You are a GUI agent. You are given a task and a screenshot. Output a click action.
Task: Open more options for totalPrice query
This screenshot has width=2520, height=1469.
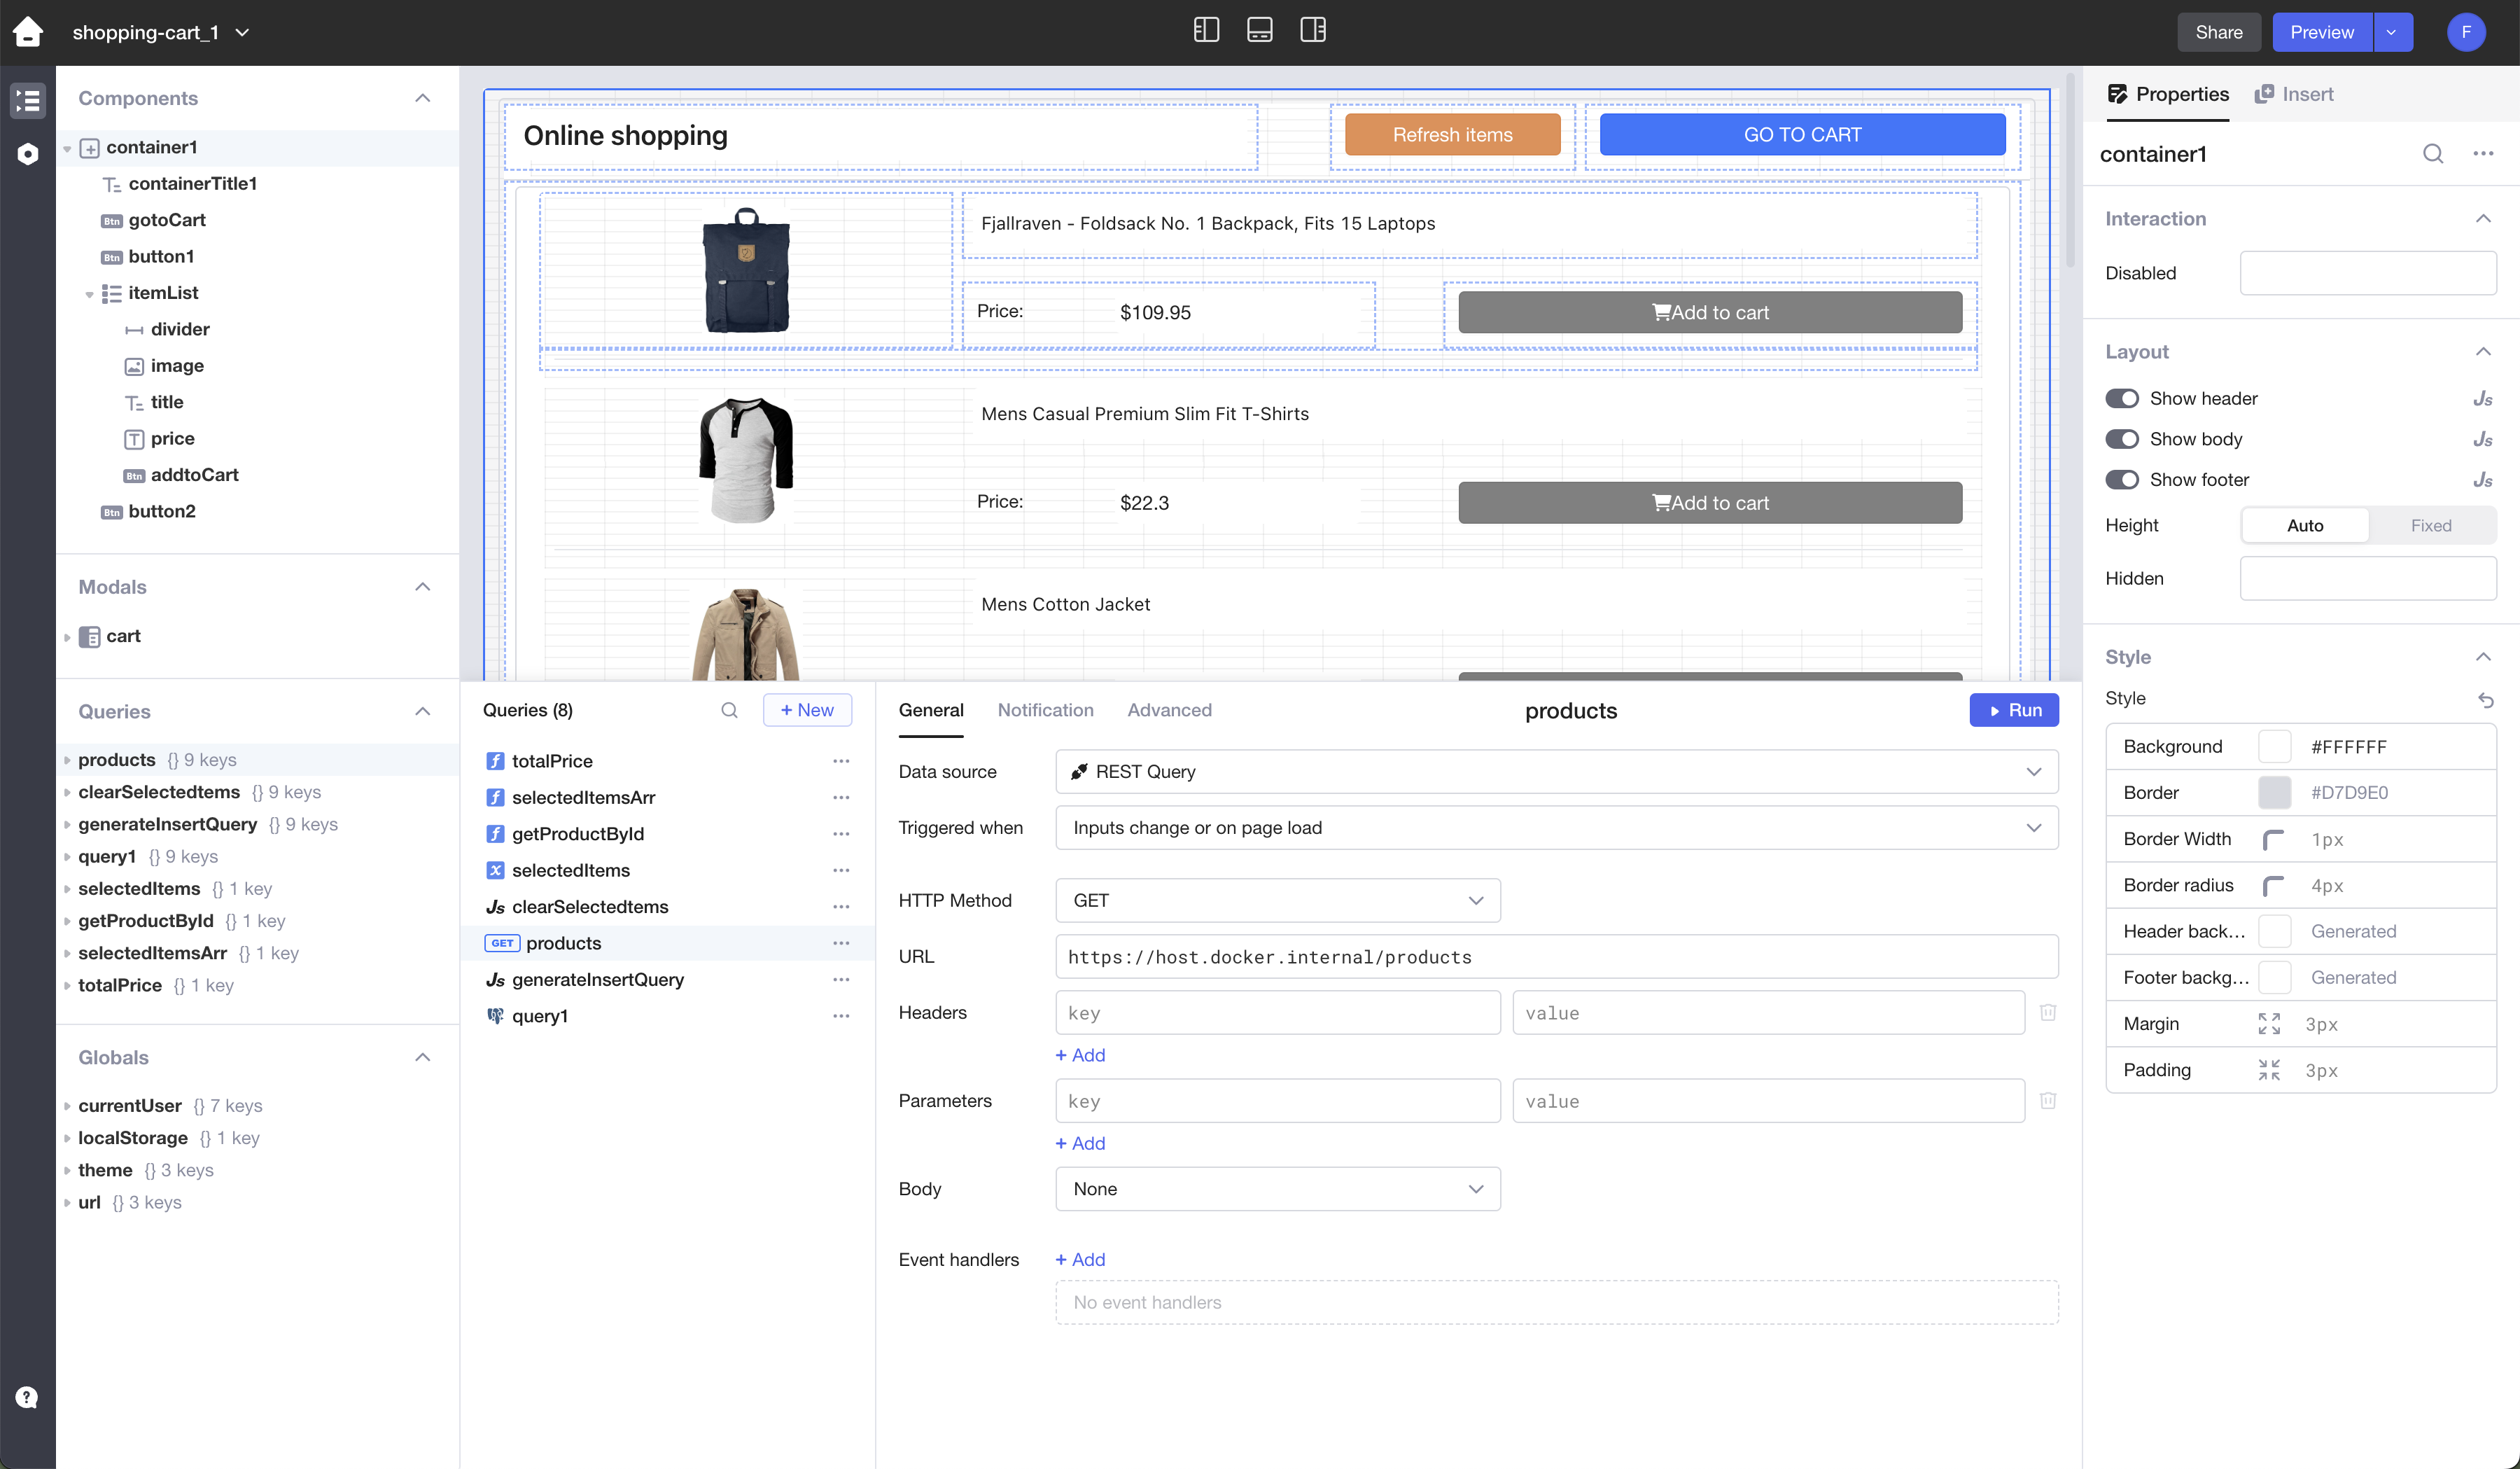pyautogui.click(x=841, y=761)
